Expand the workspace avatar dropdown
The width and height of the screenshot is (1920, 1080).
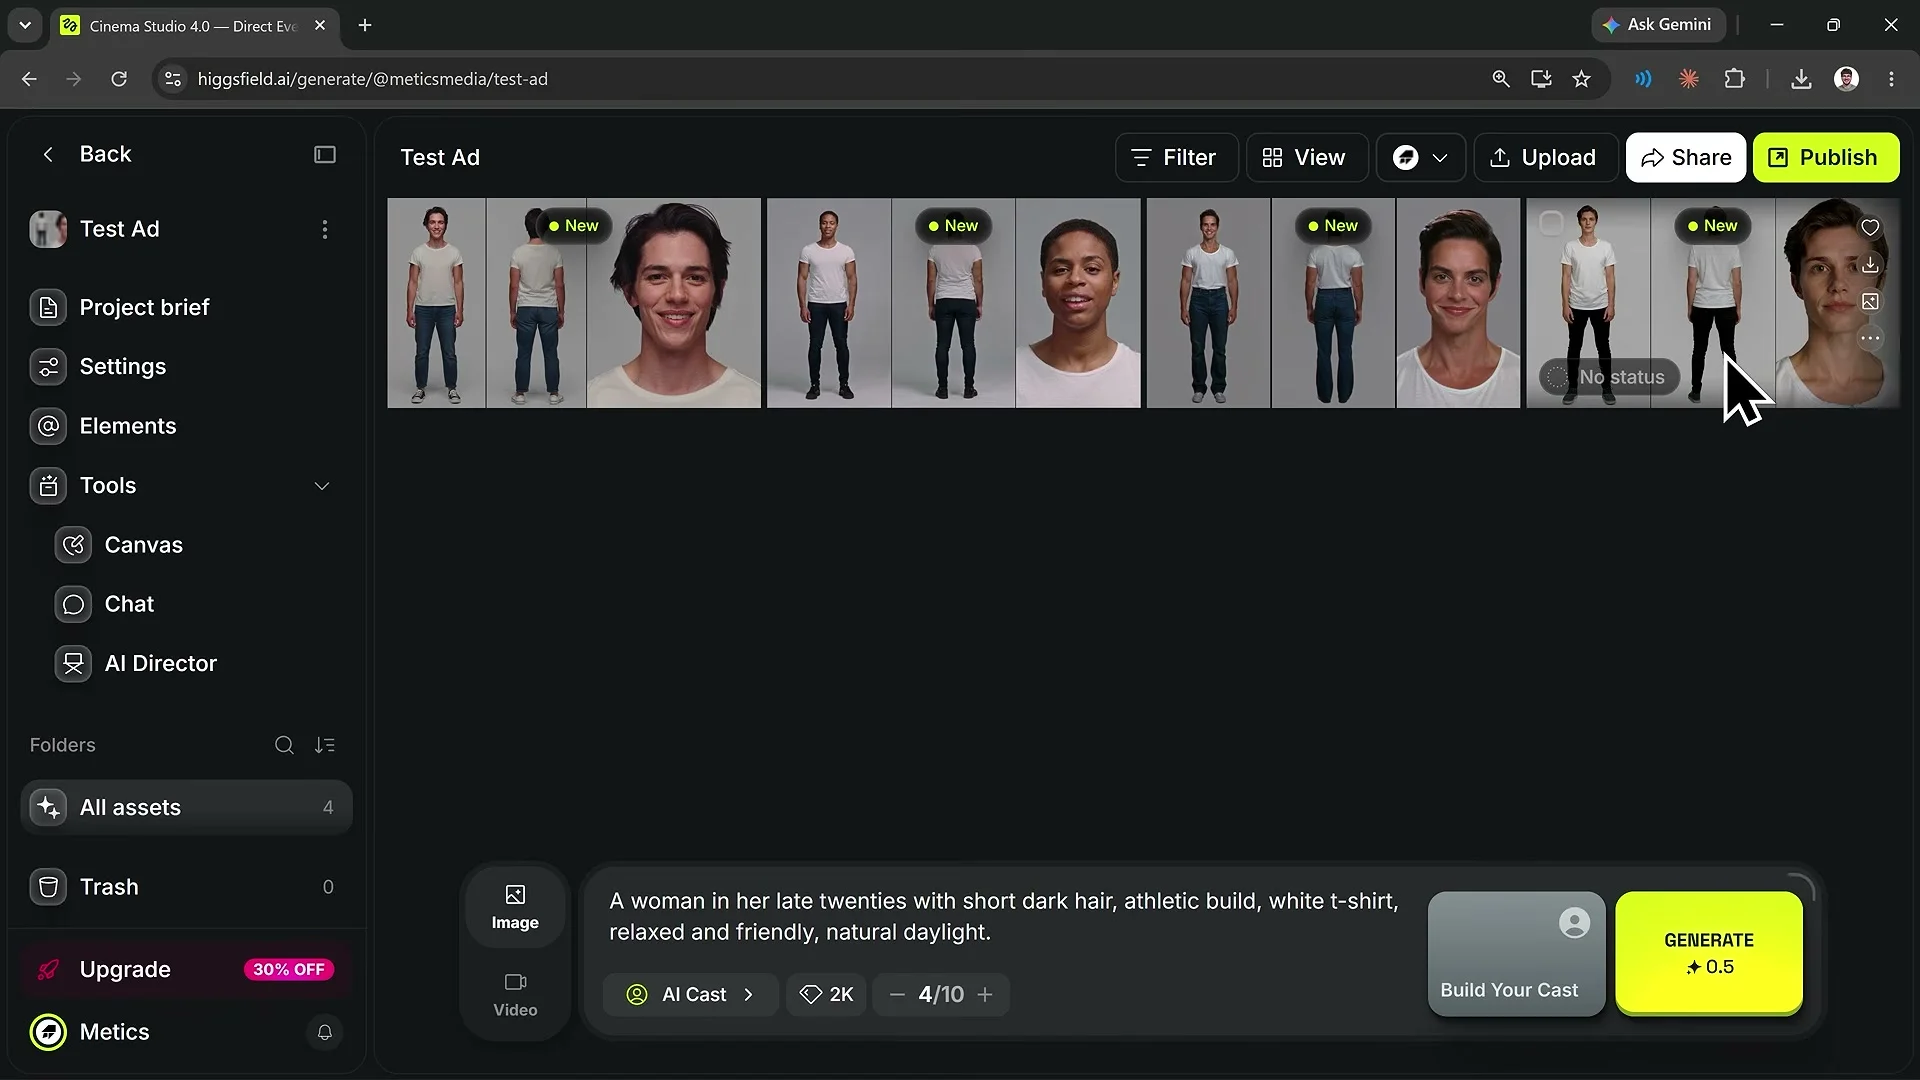(x=1420, y=158)
